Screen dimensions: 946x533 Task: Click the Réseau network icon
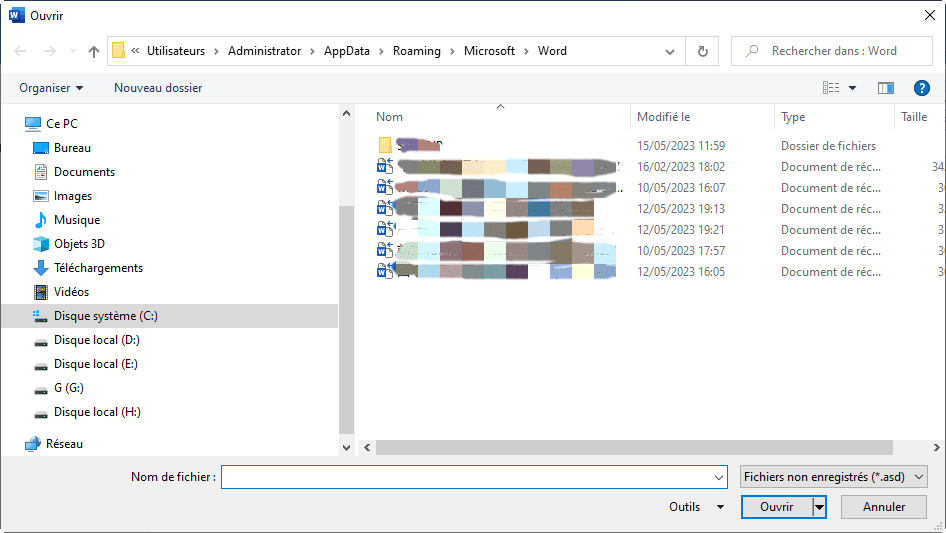click(x=33, y=444)
